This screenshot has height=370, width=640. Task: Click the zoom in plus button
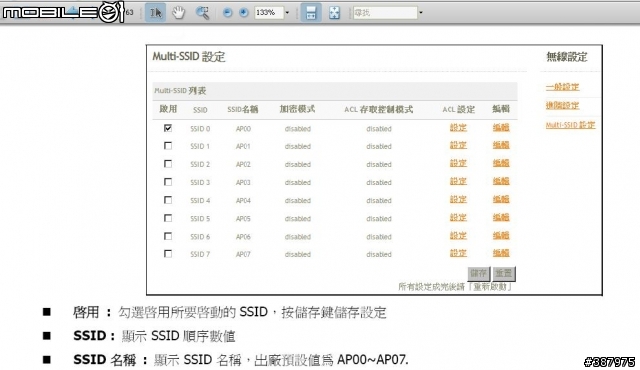click(244, 13)
